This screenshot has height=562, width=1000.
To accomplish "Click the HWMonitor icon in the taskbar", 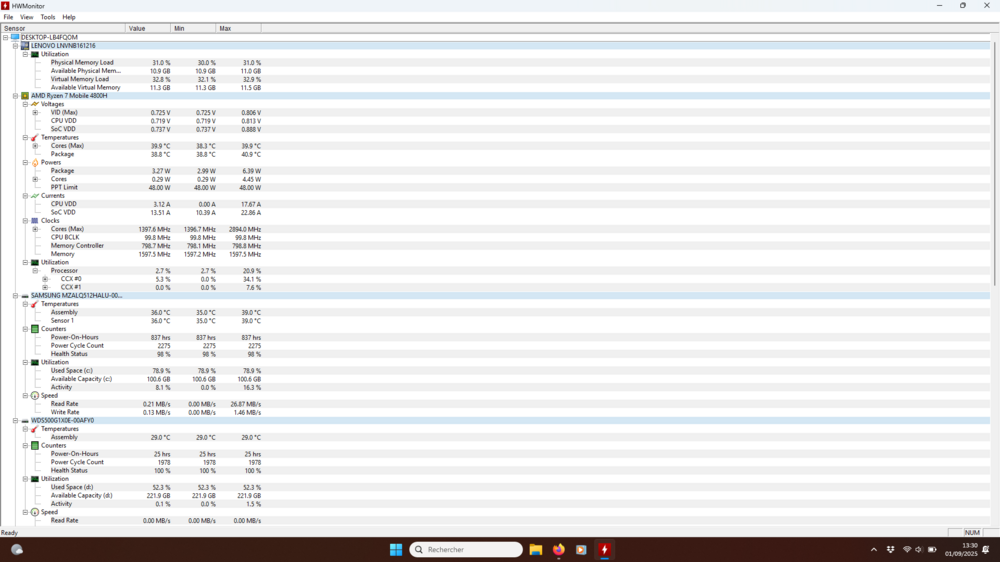I will 603,550.
